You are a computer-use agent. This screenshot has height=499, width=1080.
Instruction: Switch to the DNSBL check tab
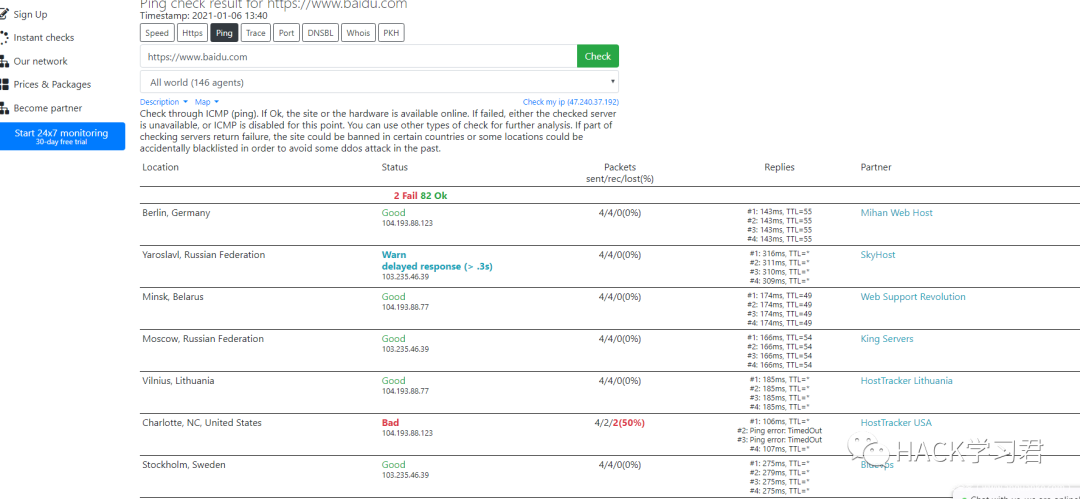pyautogui.click(x=320, y=32)
